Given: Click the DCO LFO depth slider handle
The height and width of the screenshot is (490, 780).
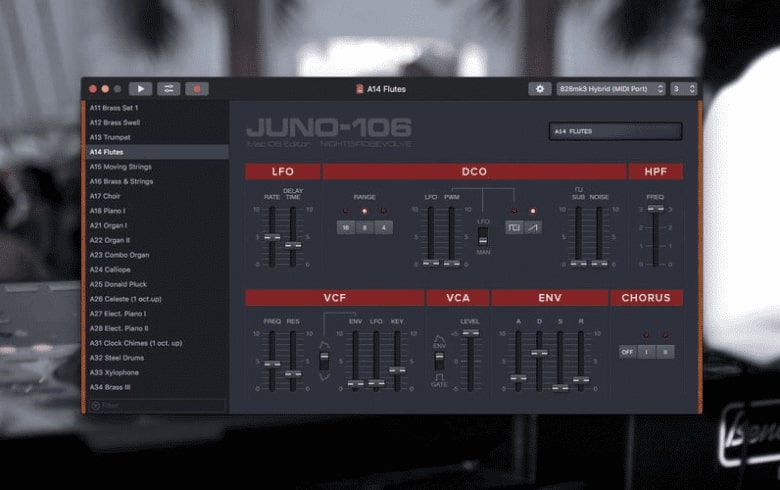Looking at the screenshot, I should [431, 263].
